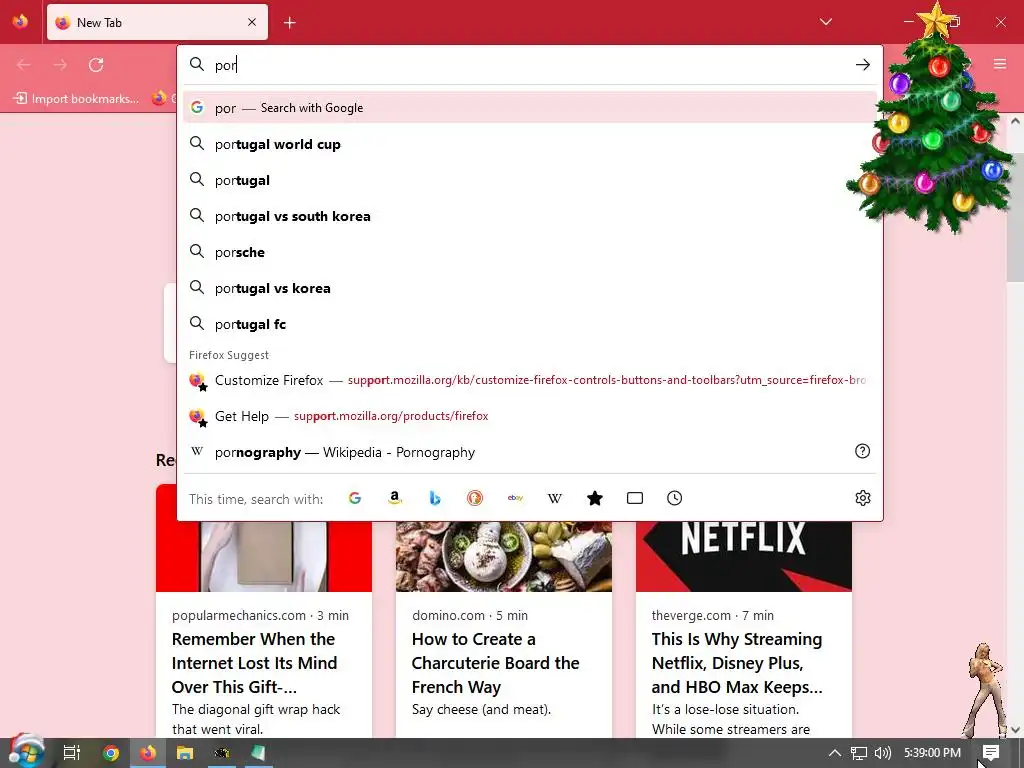Search with DuckDuckGo one-off engine icon
Screen dimensions: 1024x768
tap(475, 498)
